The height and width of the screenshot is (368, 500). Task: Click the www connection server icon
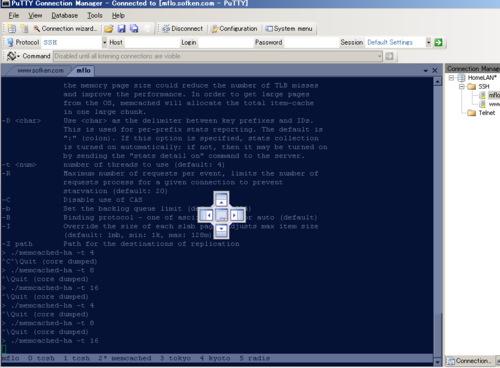482,104
